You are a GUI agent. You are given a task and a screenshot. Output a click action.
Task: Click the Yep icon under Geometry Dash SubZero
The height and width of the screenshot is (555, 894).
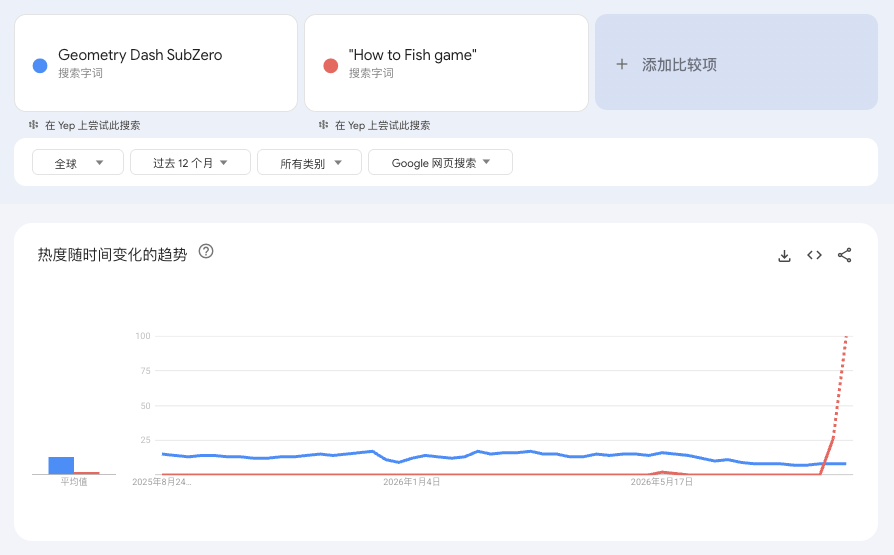34,124
